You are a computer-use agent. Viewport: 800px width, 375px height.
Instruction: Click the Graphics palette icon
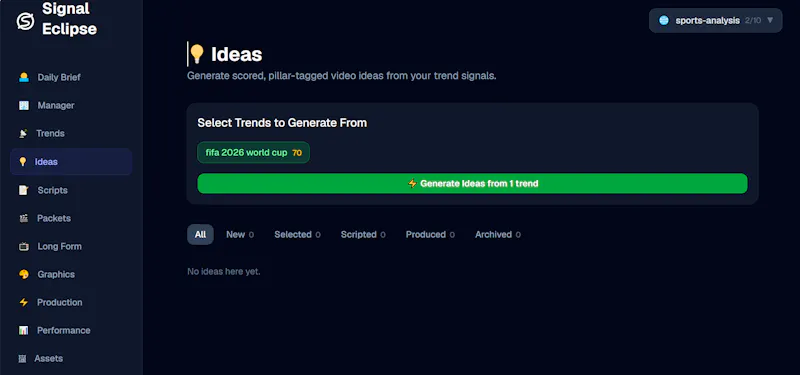(23, 274)
